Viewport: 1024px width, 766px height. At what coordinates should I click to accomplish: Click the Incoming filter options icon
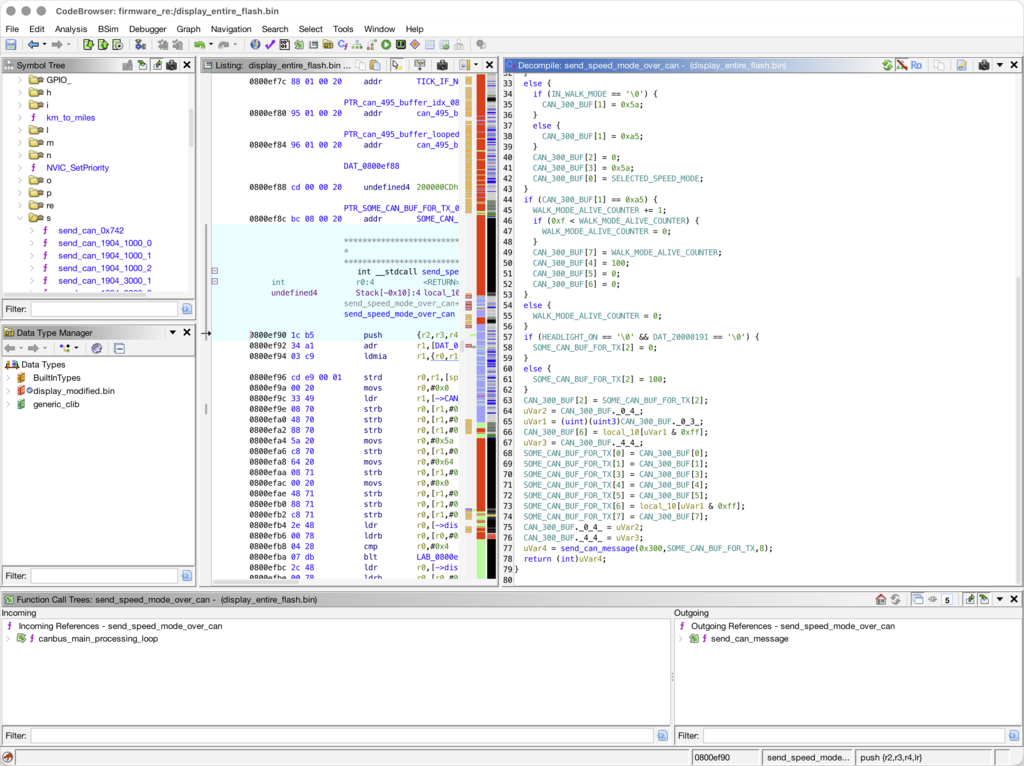[662, 735]
